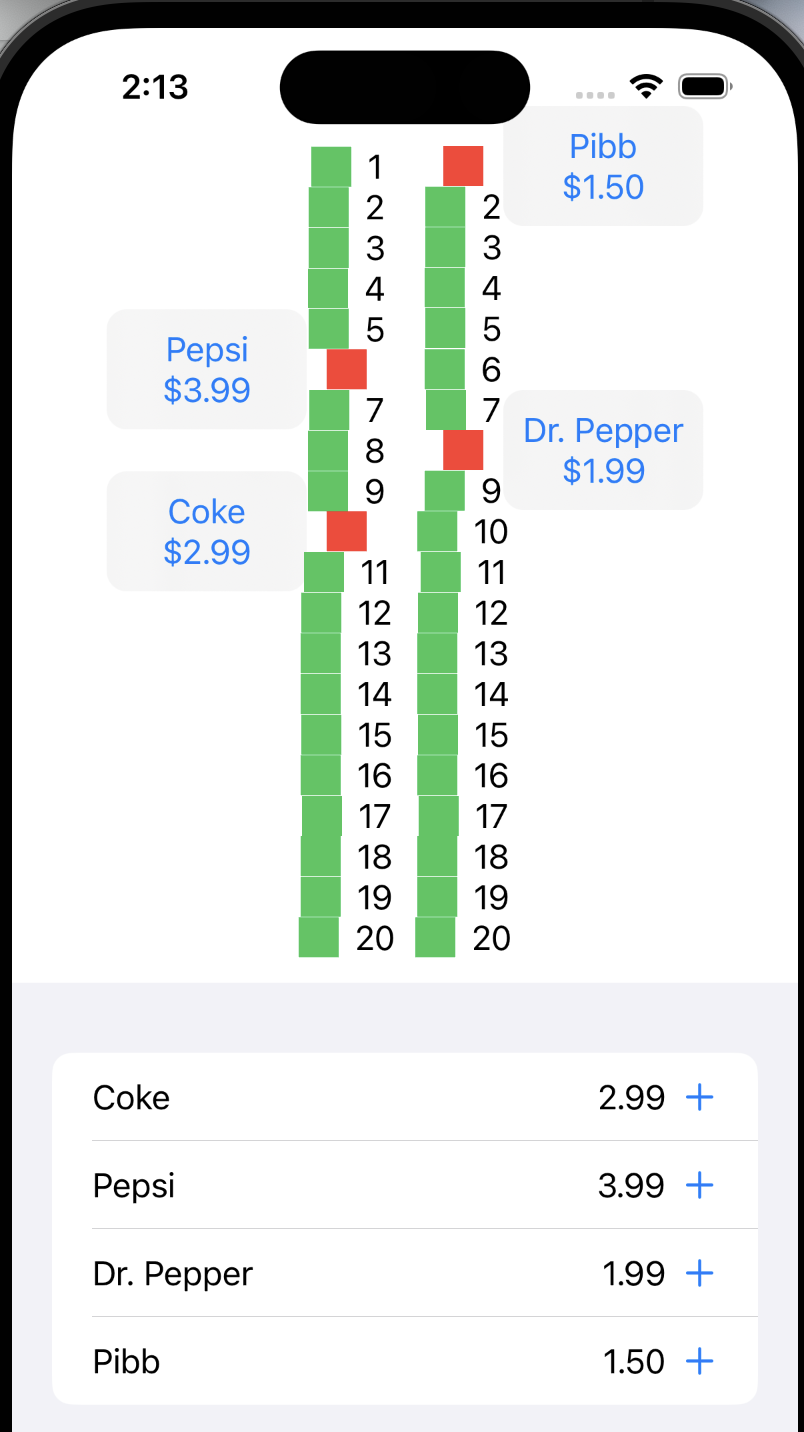Tap right column green square number 10
804x1432 pixels.
click(x=437, y=531)
